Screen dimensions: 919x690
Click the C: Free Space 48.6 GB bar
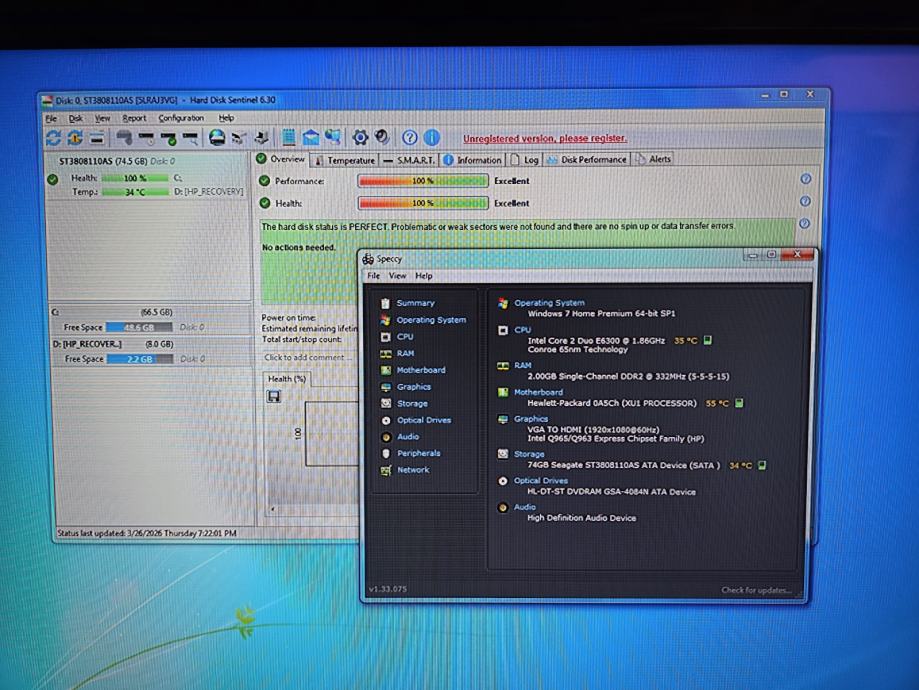pos(139,328)
